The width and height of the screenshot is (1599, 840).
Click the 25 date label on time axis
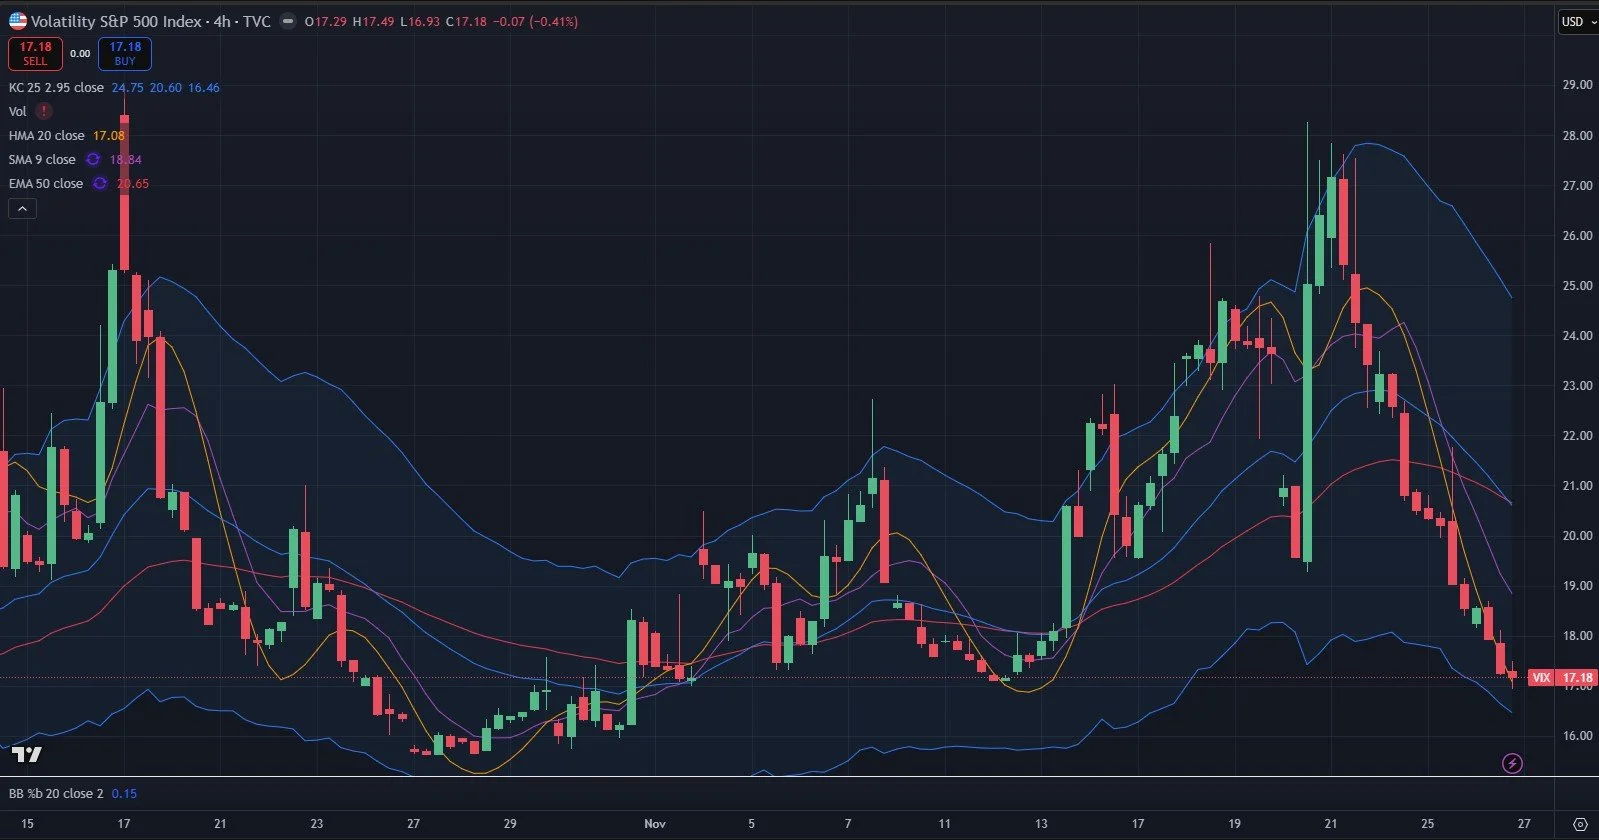click(x=1427, y=823)
